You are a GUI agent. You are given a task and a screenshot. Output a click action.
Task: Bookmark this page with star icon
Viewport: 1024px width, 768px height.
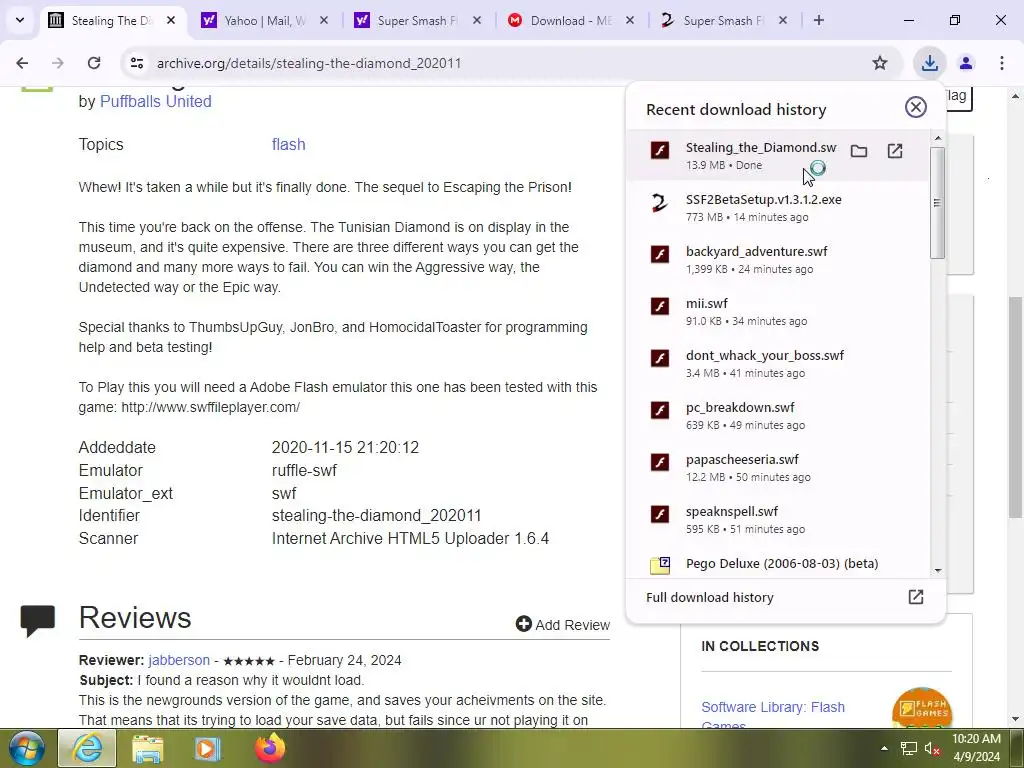point(880,63)
